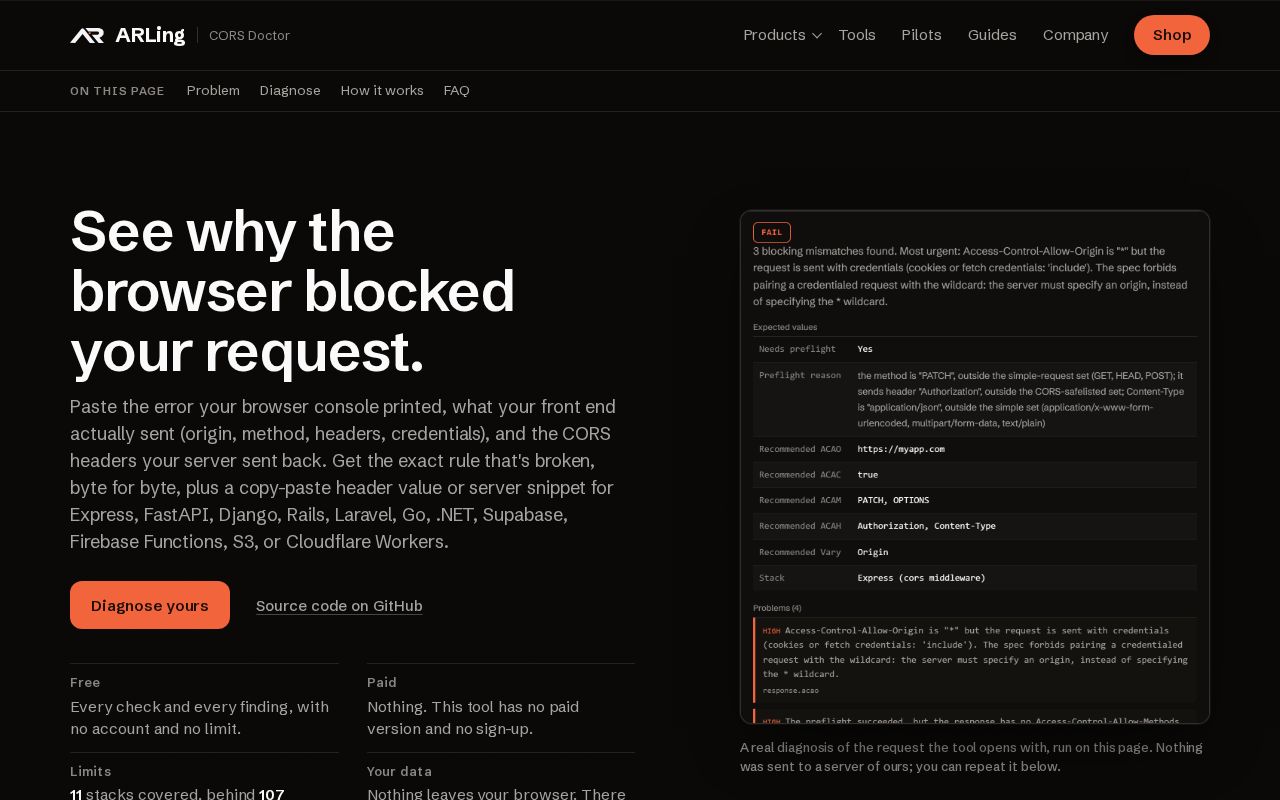Click the Problems (4) heading
The width and height of the screenshot is (1280, 800).
[x=777, y=608]
